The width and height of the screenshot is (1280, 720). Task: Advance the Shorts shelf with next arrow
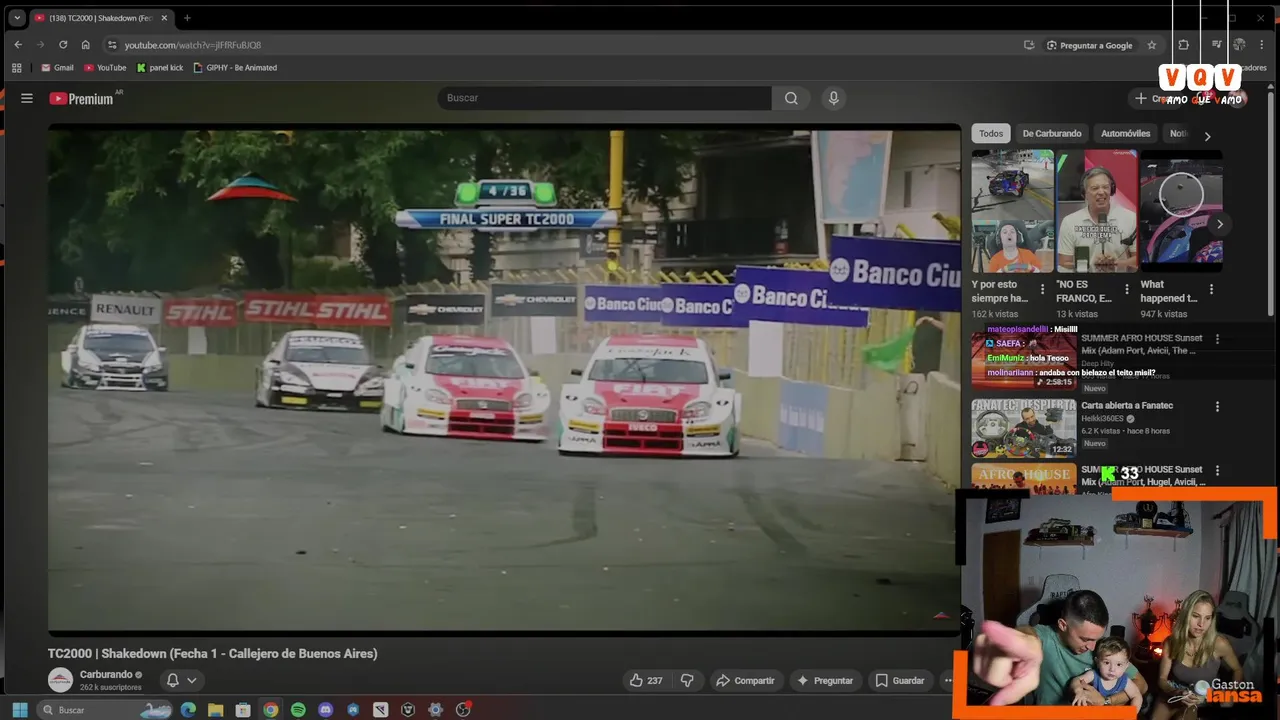click(x=1219, y=224)
